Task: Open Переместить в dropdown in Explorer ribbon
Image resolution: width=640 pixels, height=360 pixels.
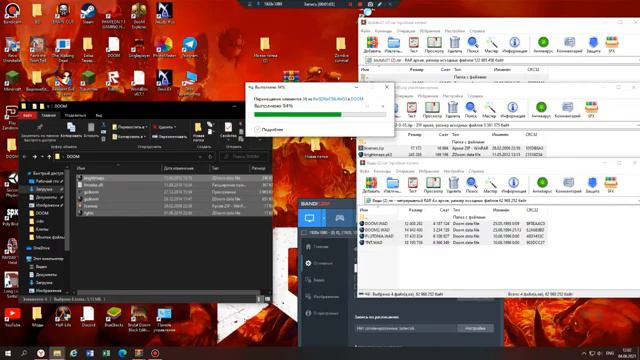Action: coord(128,127)
